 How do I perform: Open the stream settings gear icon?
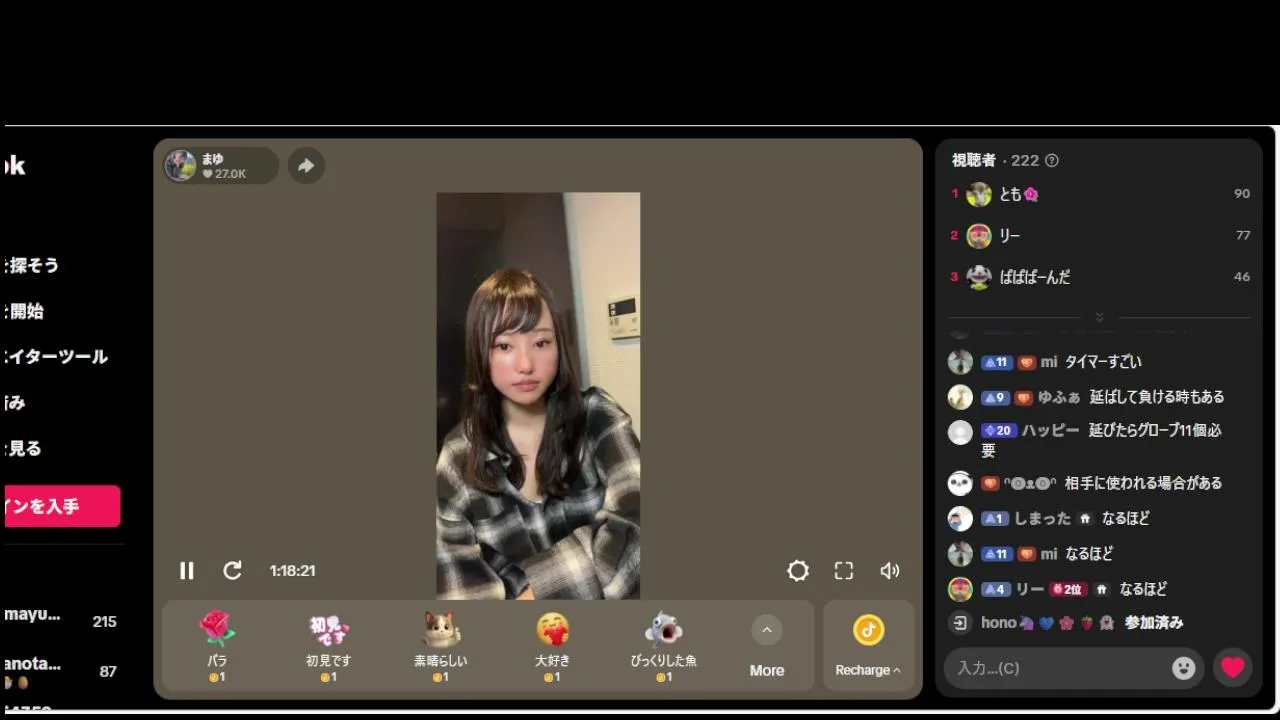[798, 570]
